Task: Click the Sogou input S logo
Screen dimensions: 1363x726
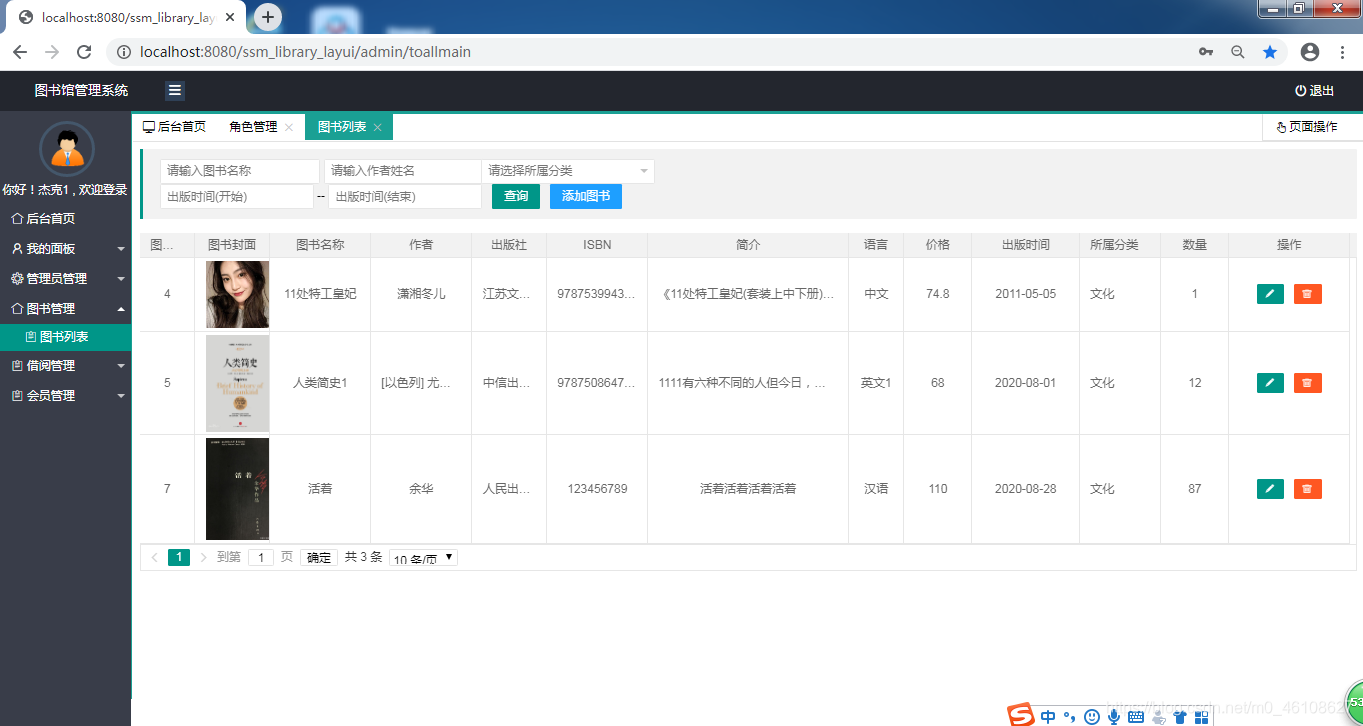Action: [1020, 715]
